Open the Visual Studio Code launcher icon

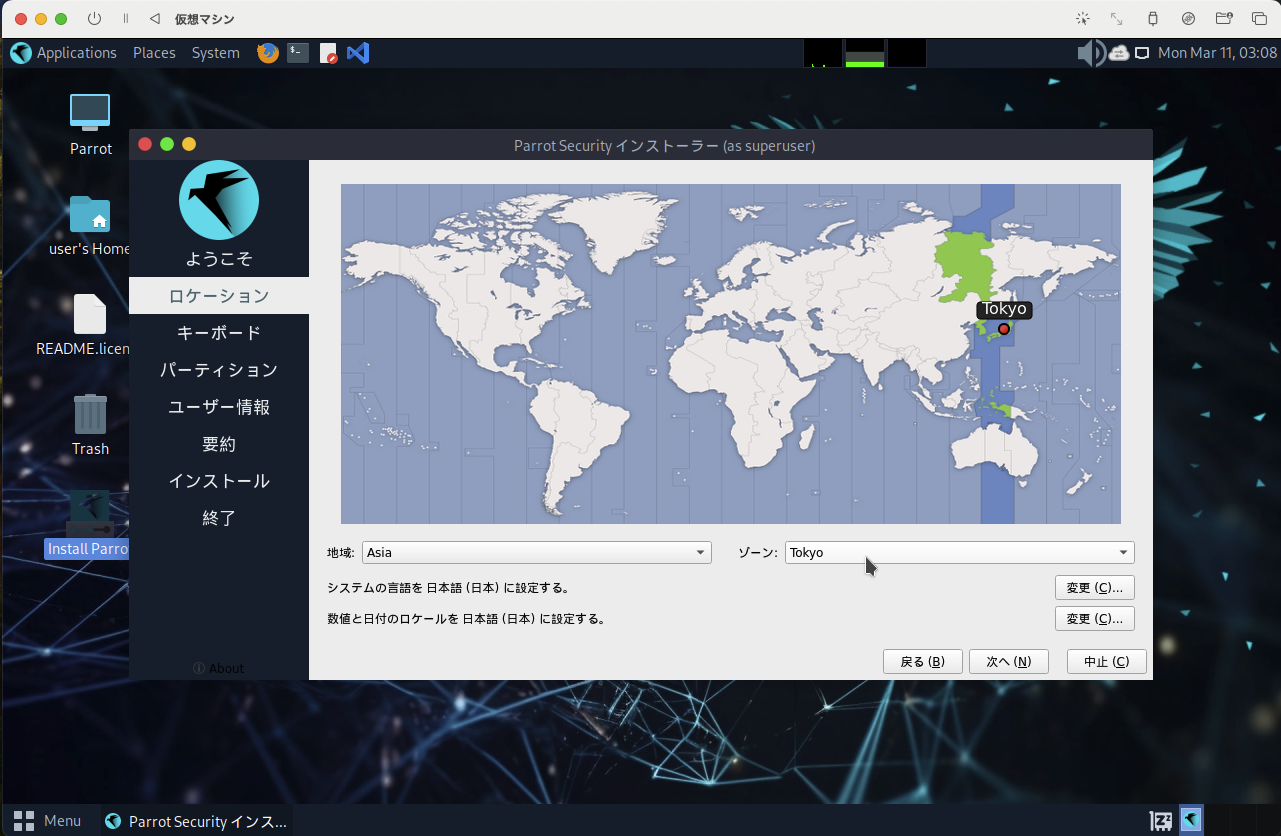[358, 53]
